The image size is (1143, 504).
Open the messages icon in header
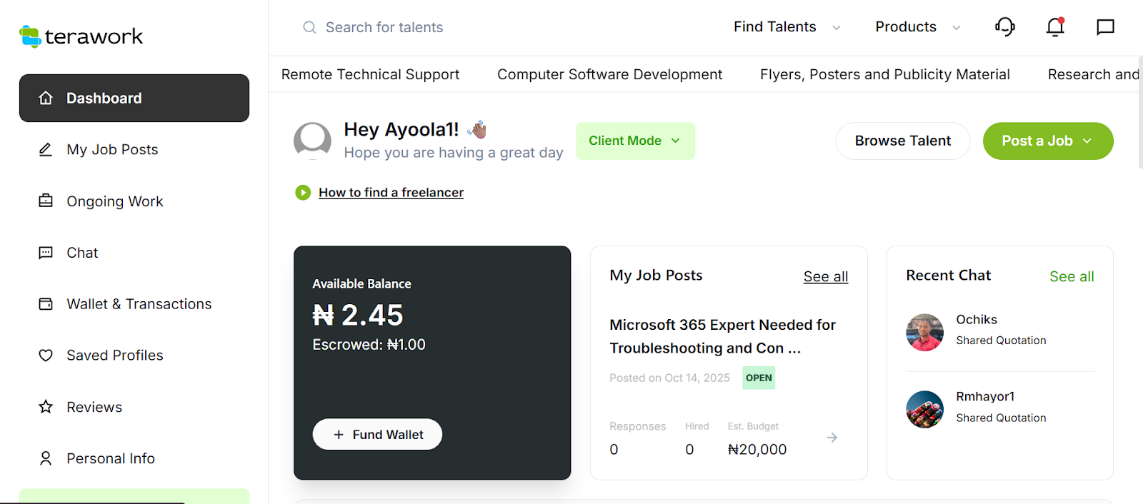(x=1105, y=27)
